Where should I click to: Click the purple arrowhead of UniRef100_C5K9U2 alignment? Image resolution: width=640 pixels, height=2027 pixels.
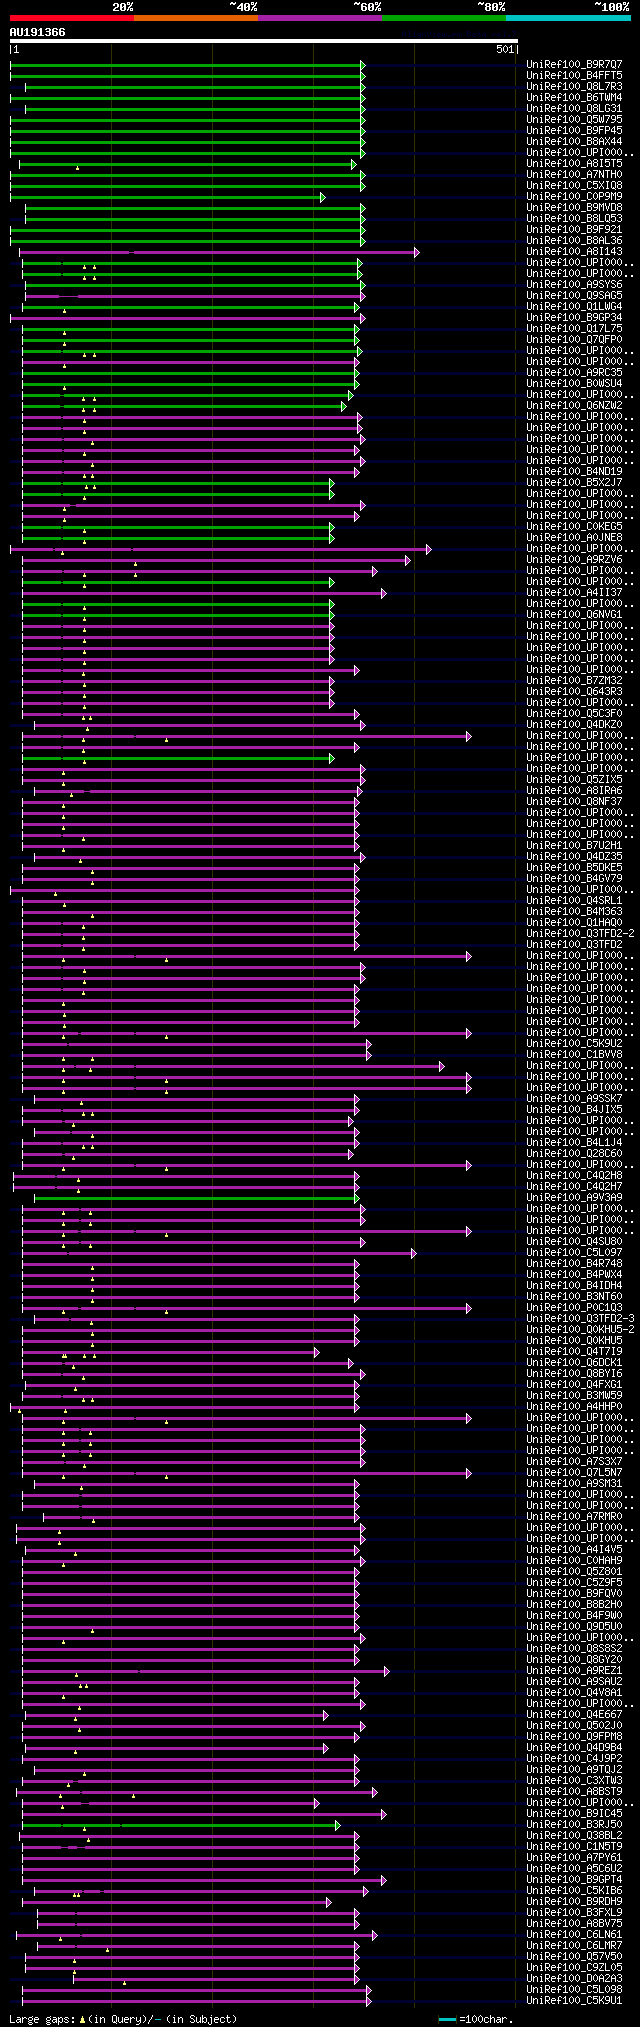[368, 1044]
